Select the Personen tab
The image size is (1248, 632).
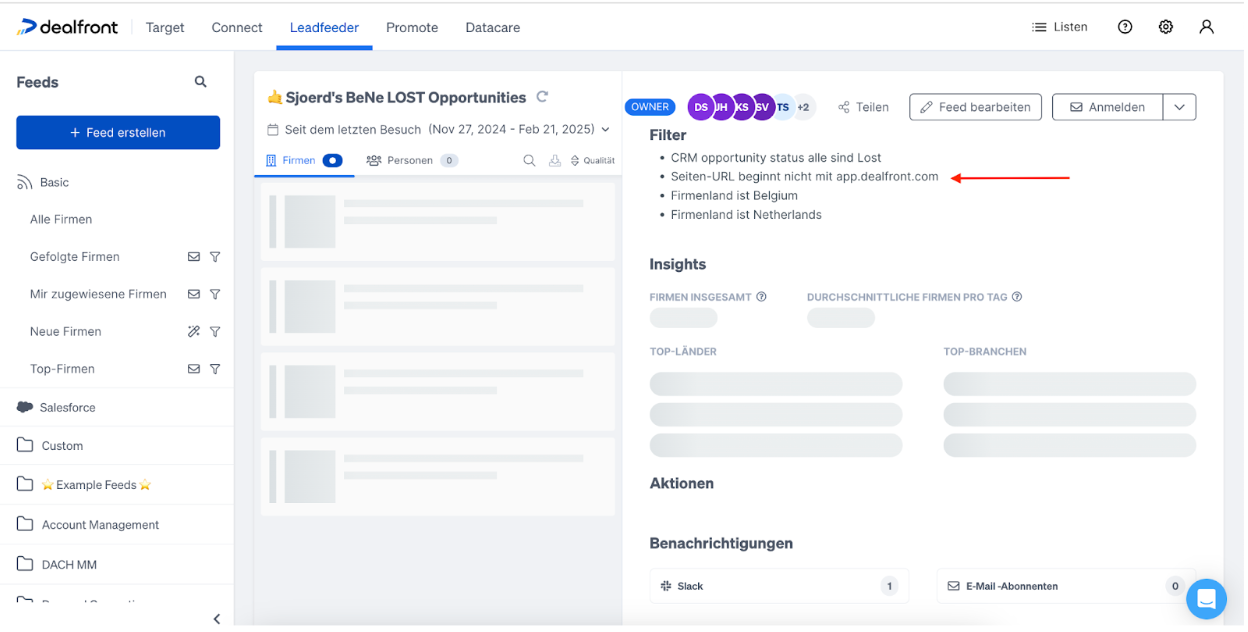click(x=412, y=160)
